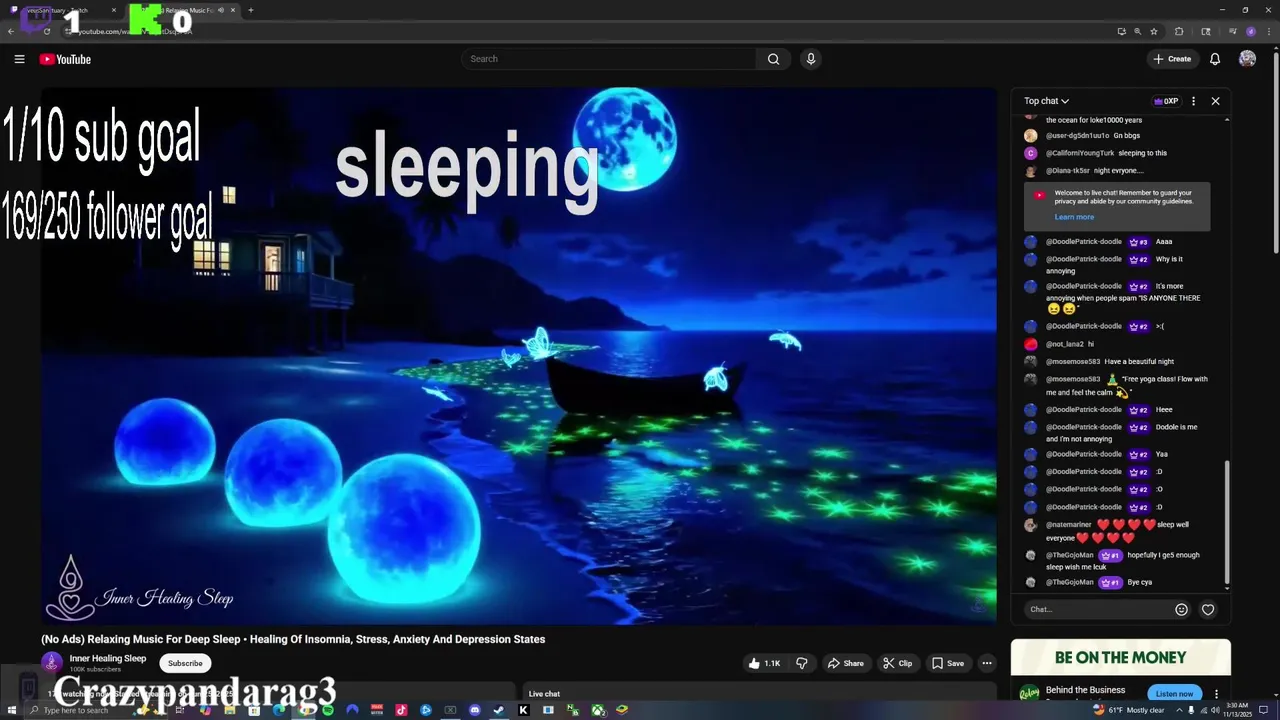Open Spotify from the taskbar
The height and width of the screenshot is (720, 1280).
(x=328, y=710)
